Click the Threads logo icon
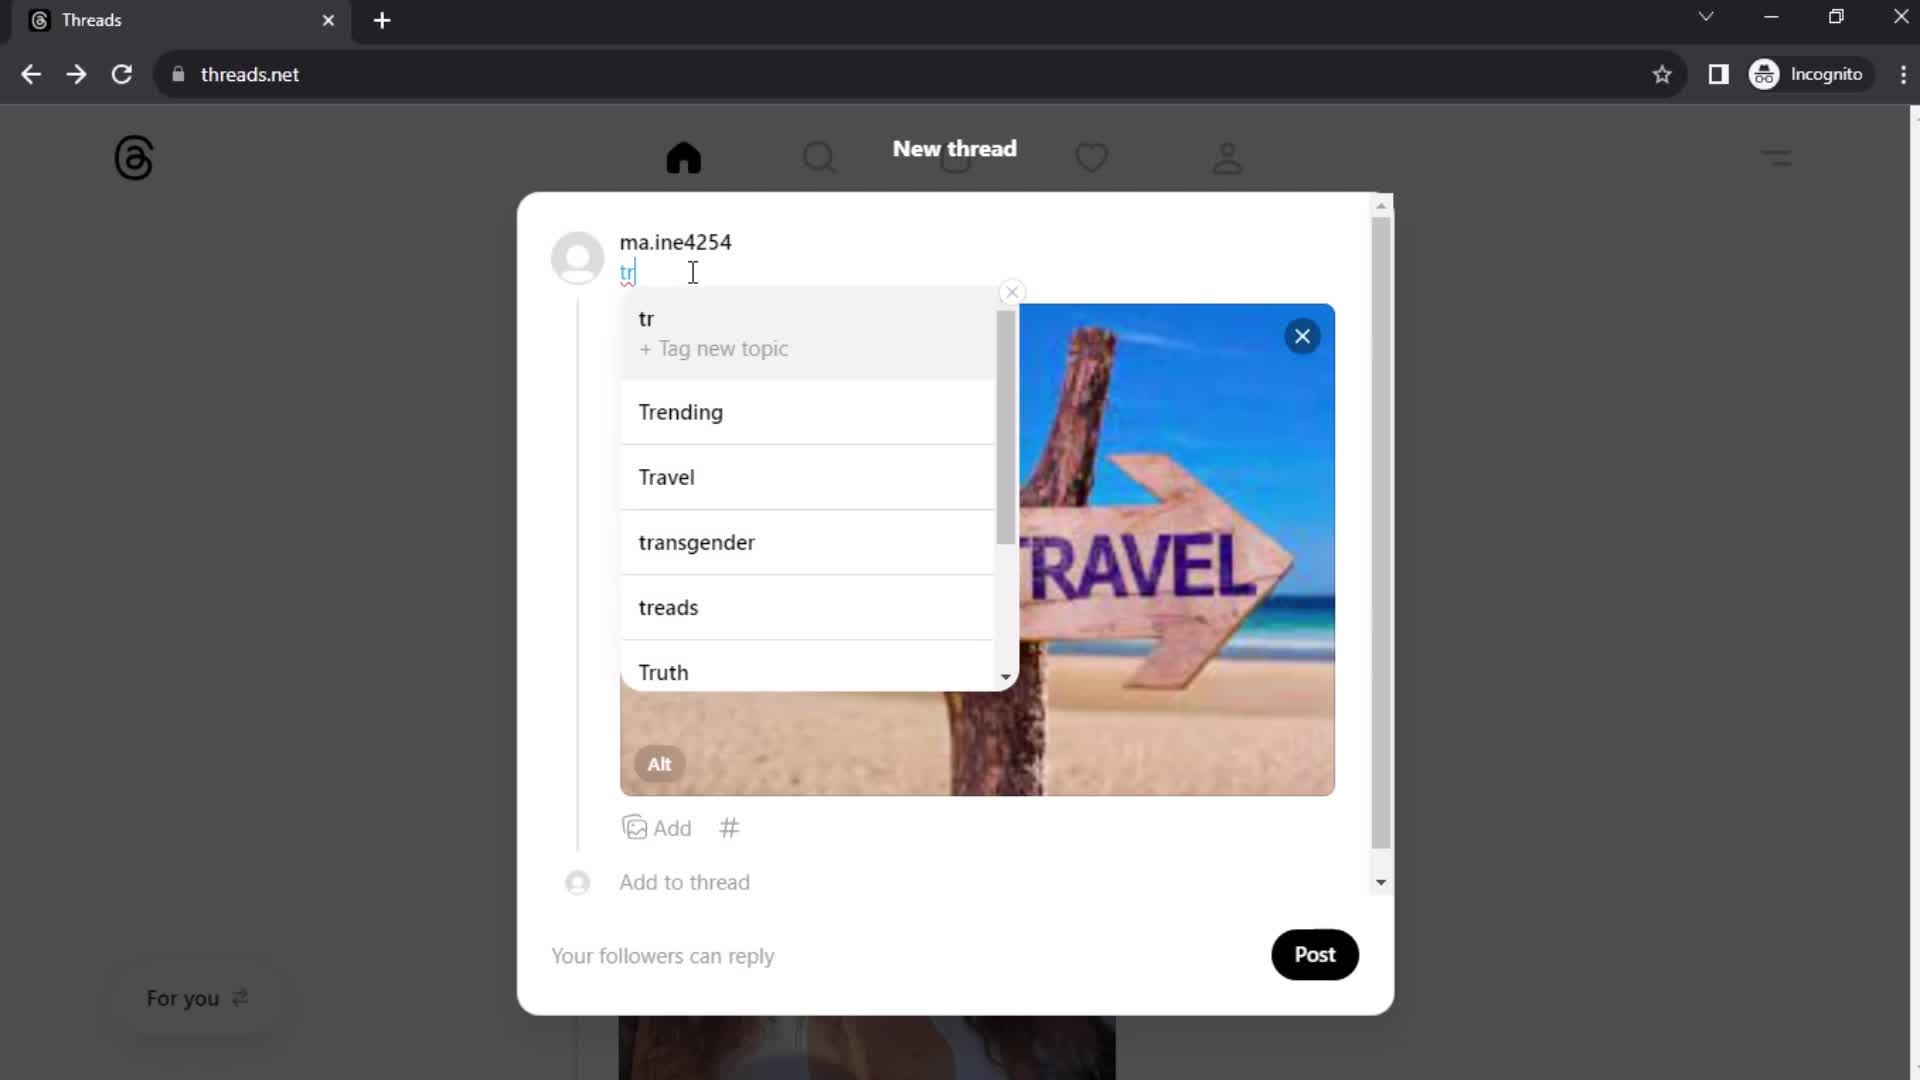 coord(132,156)
